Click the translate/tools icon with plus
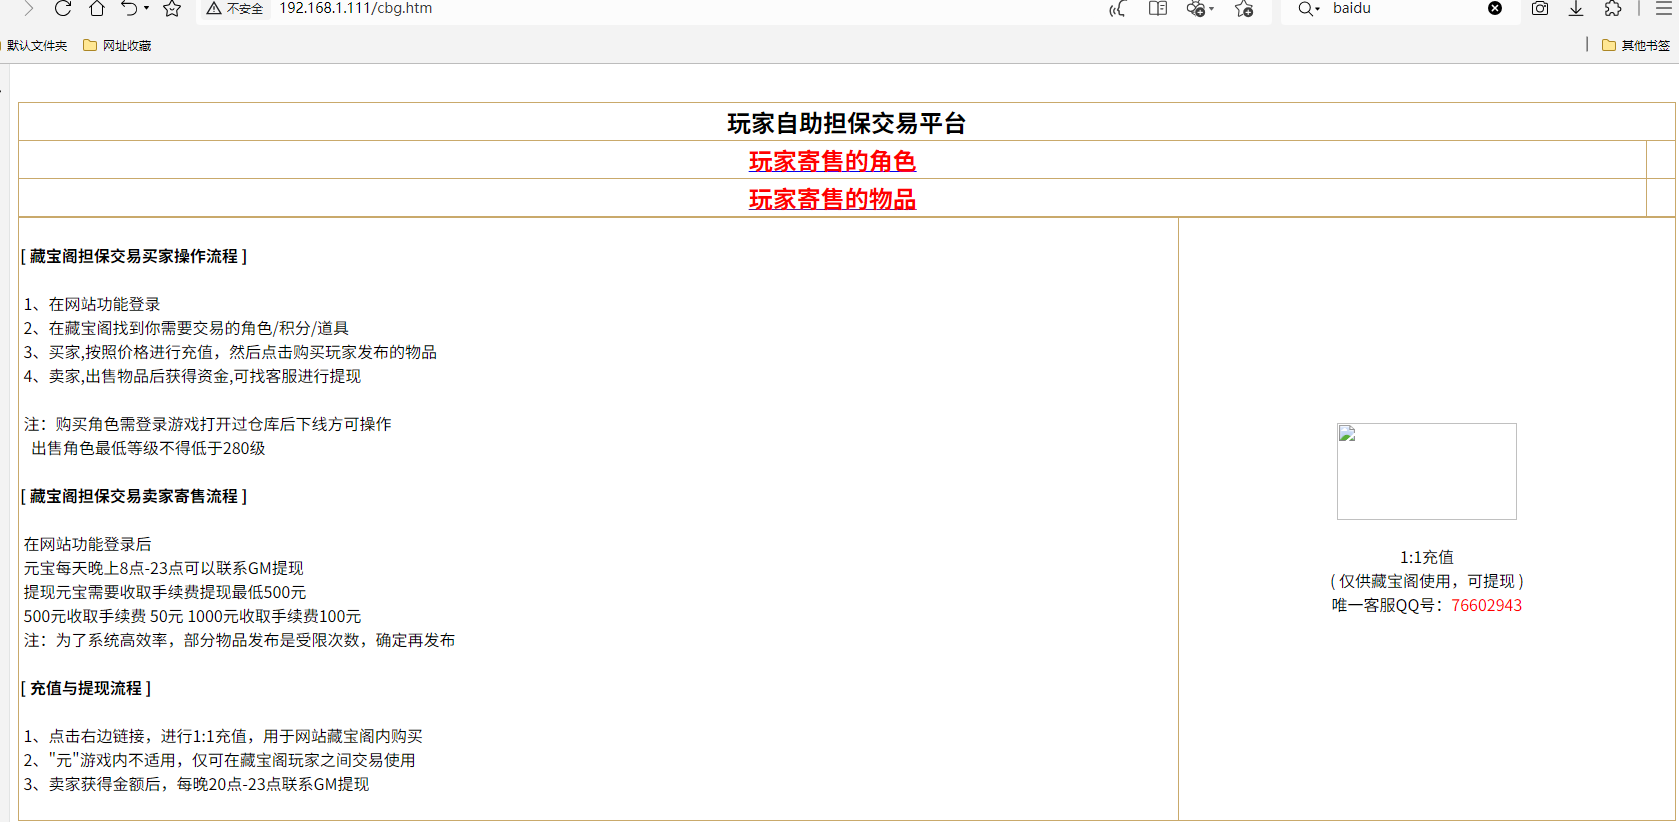The height and width of the screenshot is (822, 1679). [x=1195, y=8]
